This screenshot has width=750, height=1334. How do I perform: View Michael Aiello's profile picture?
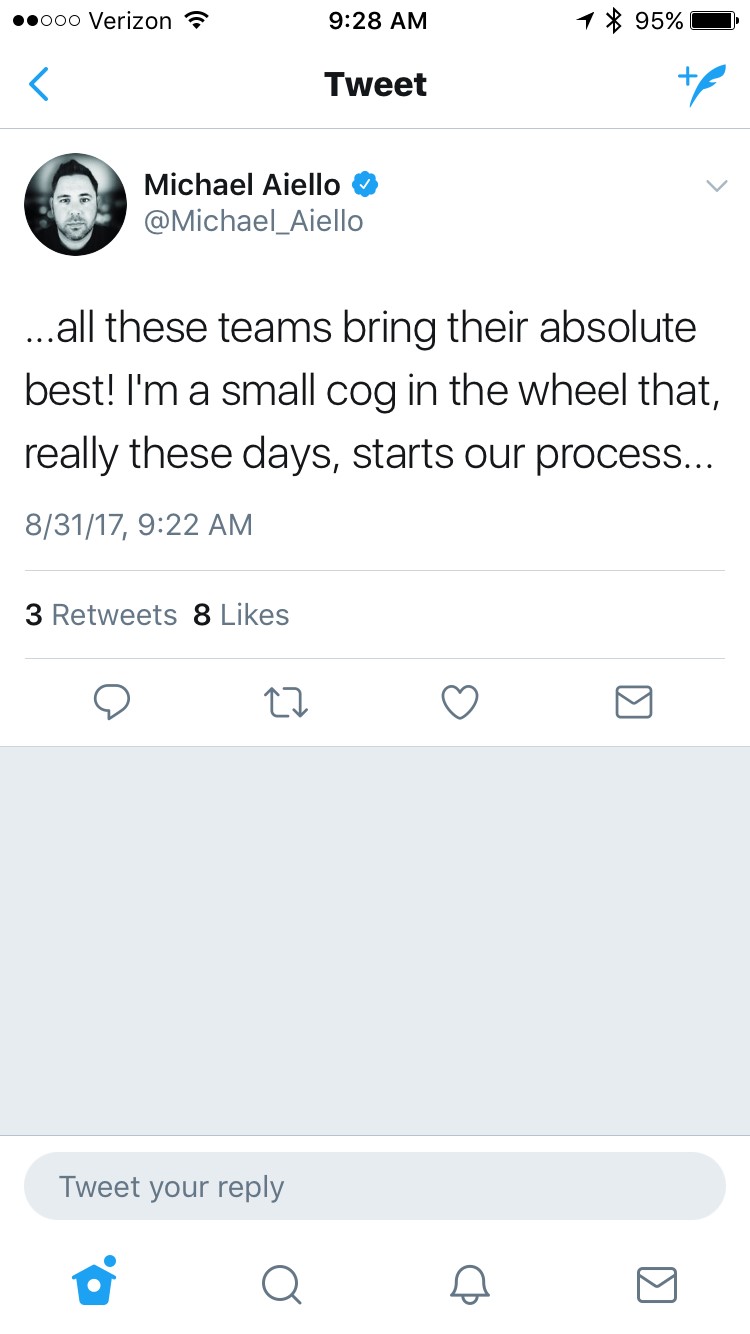click(x=76, y=204)
